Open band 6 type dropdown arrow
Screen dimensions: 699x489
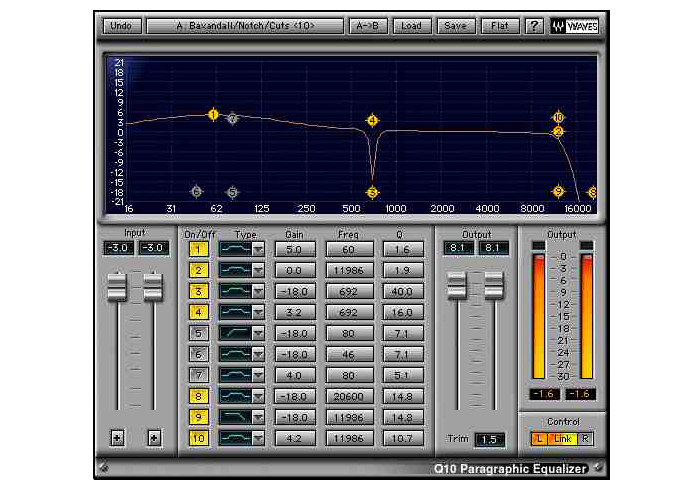click(x=258, y=354)
